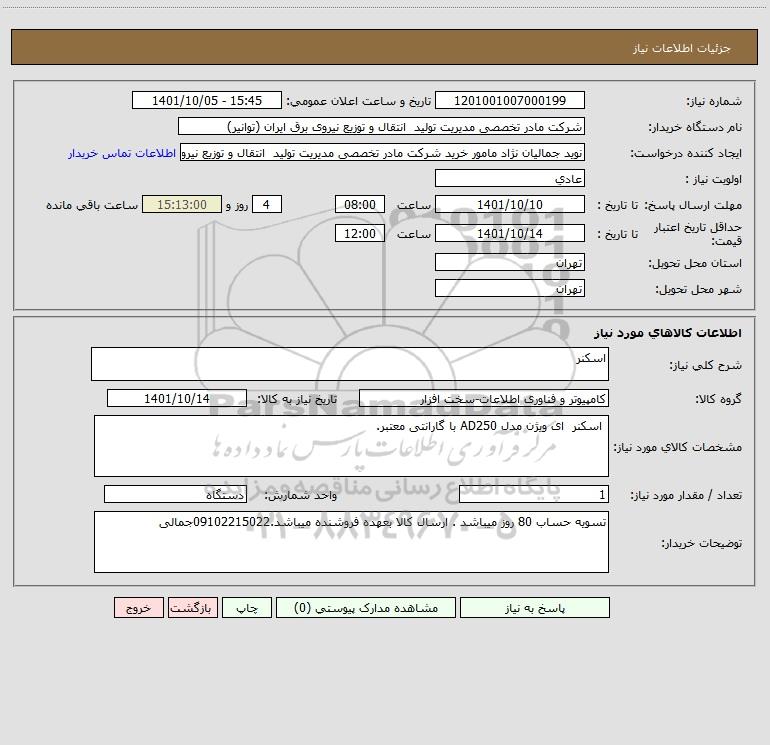Image resolution: width=770 pixels, height=745 pixels.
Task: Click the شهر محل تحویل field تهران
Action: 510,288
